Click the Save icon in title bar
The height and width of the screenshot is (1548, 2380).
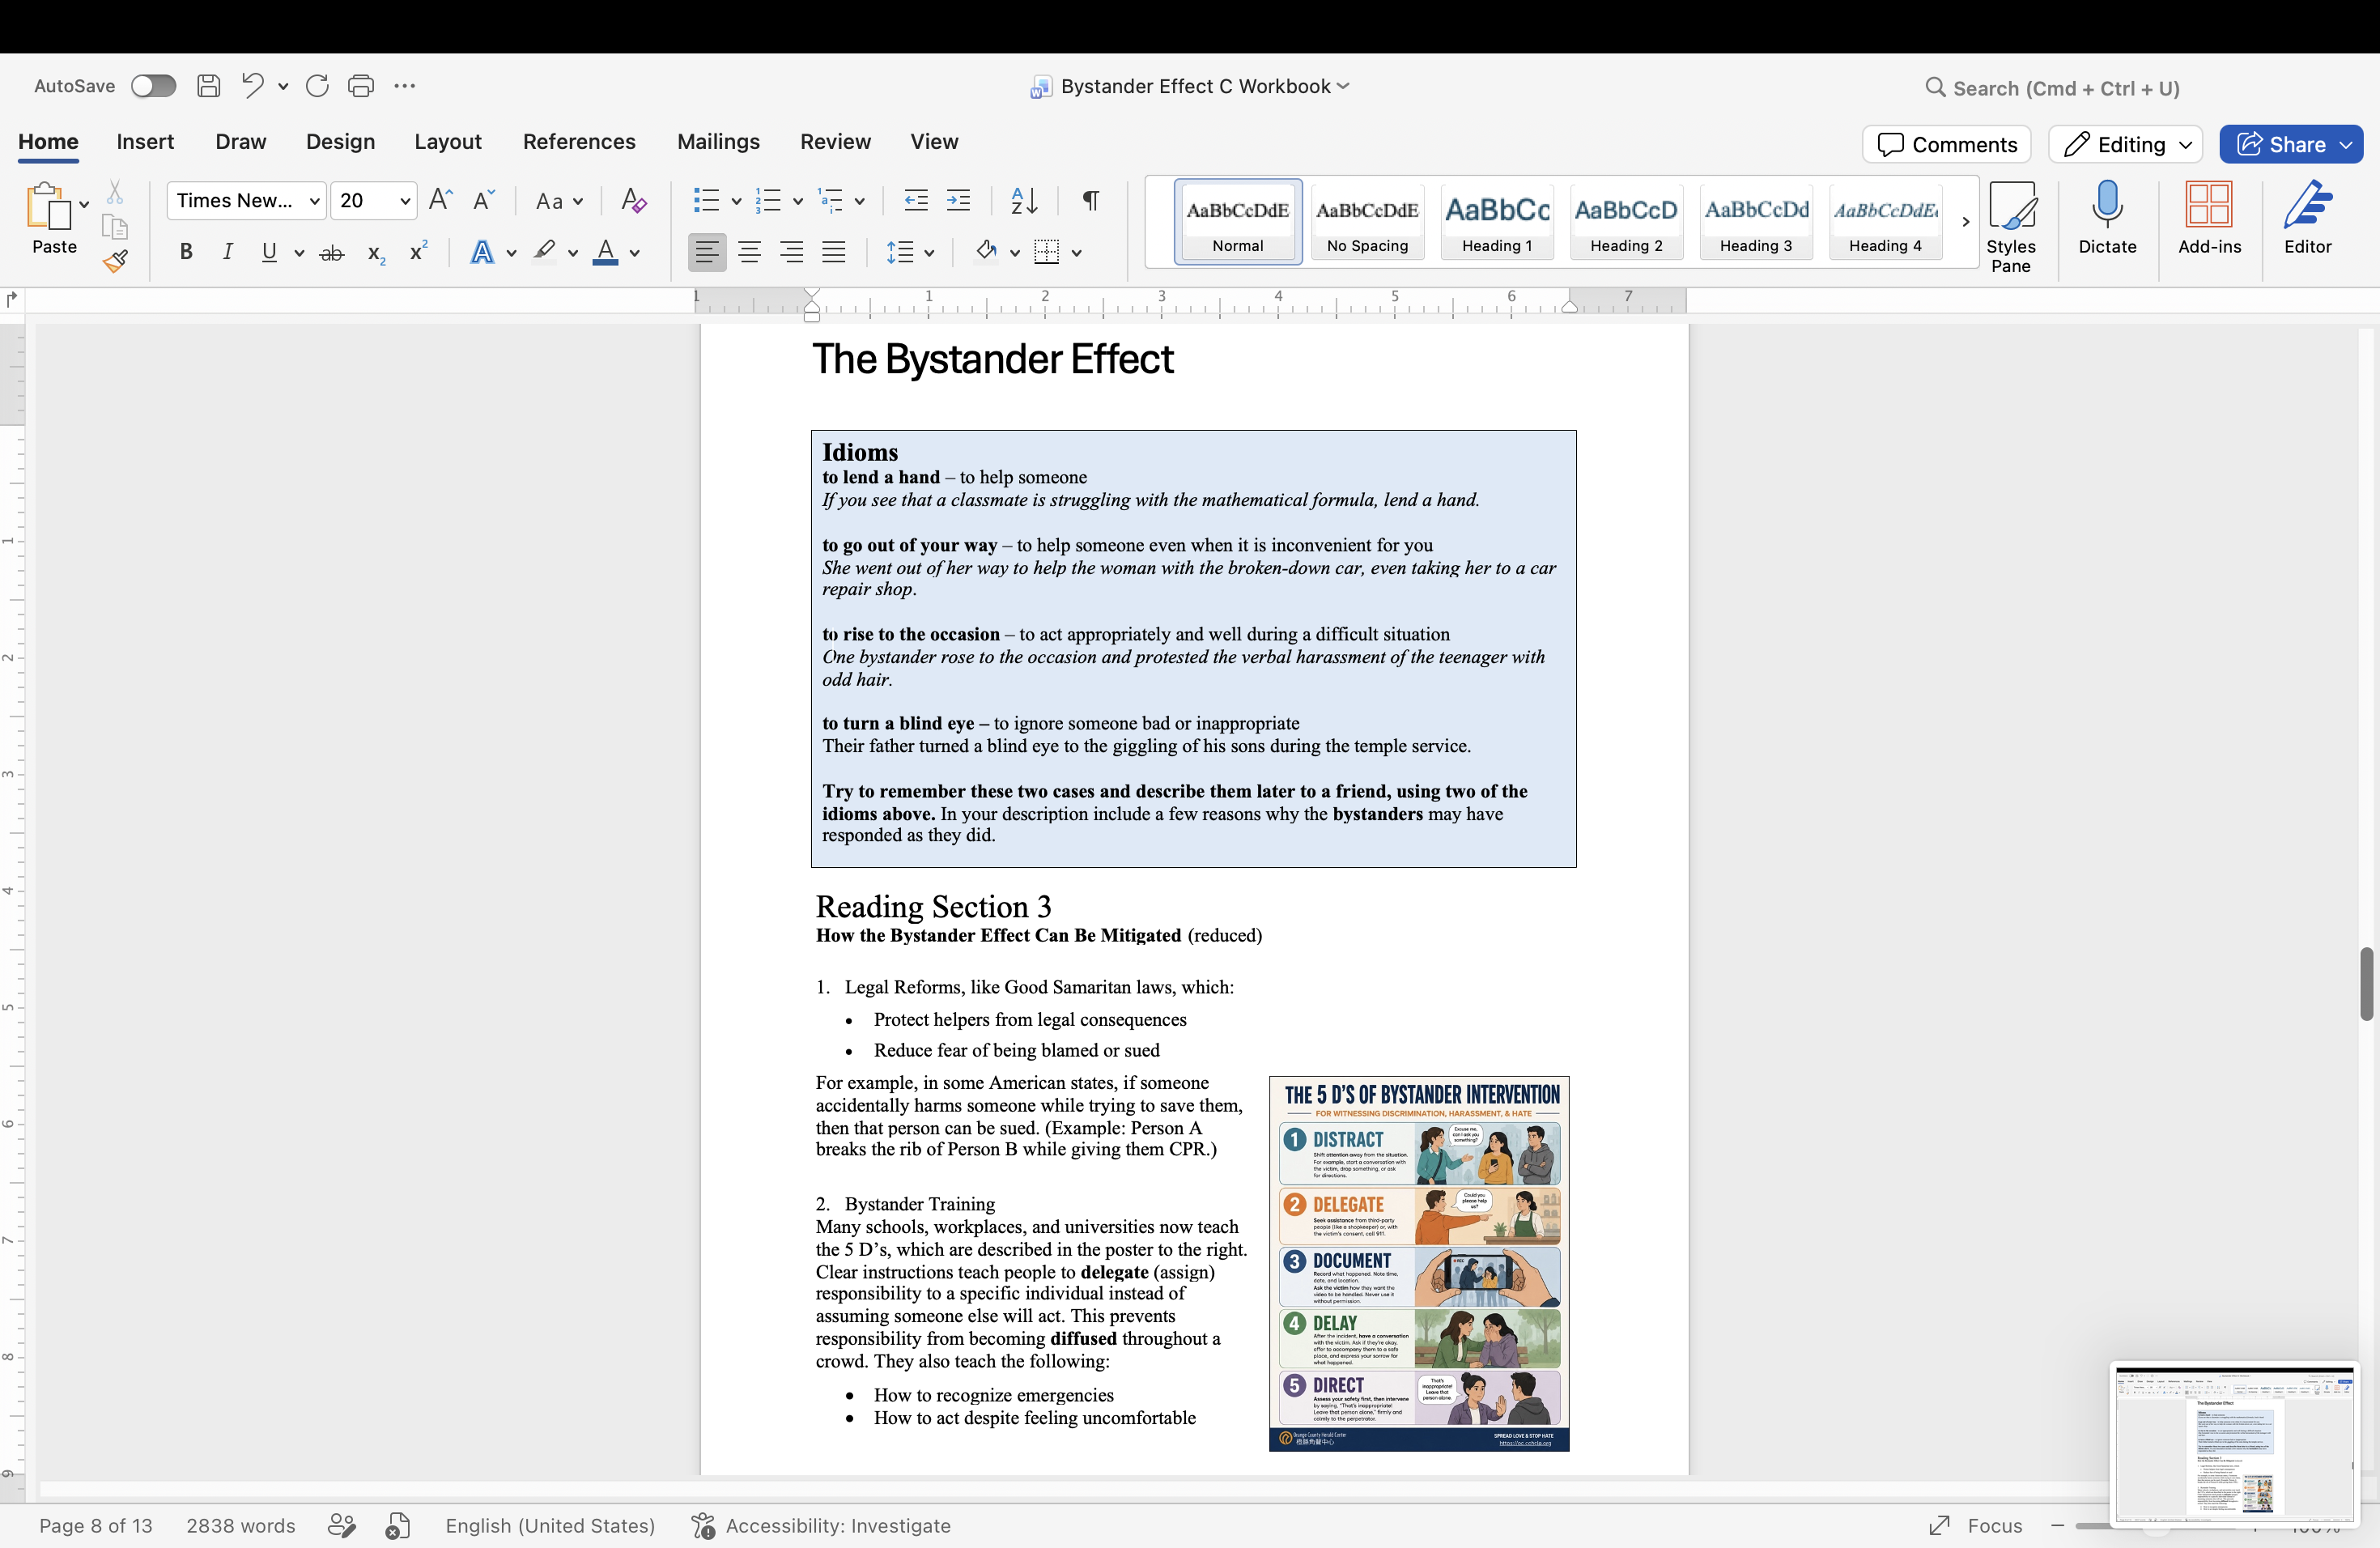(208, 86)
